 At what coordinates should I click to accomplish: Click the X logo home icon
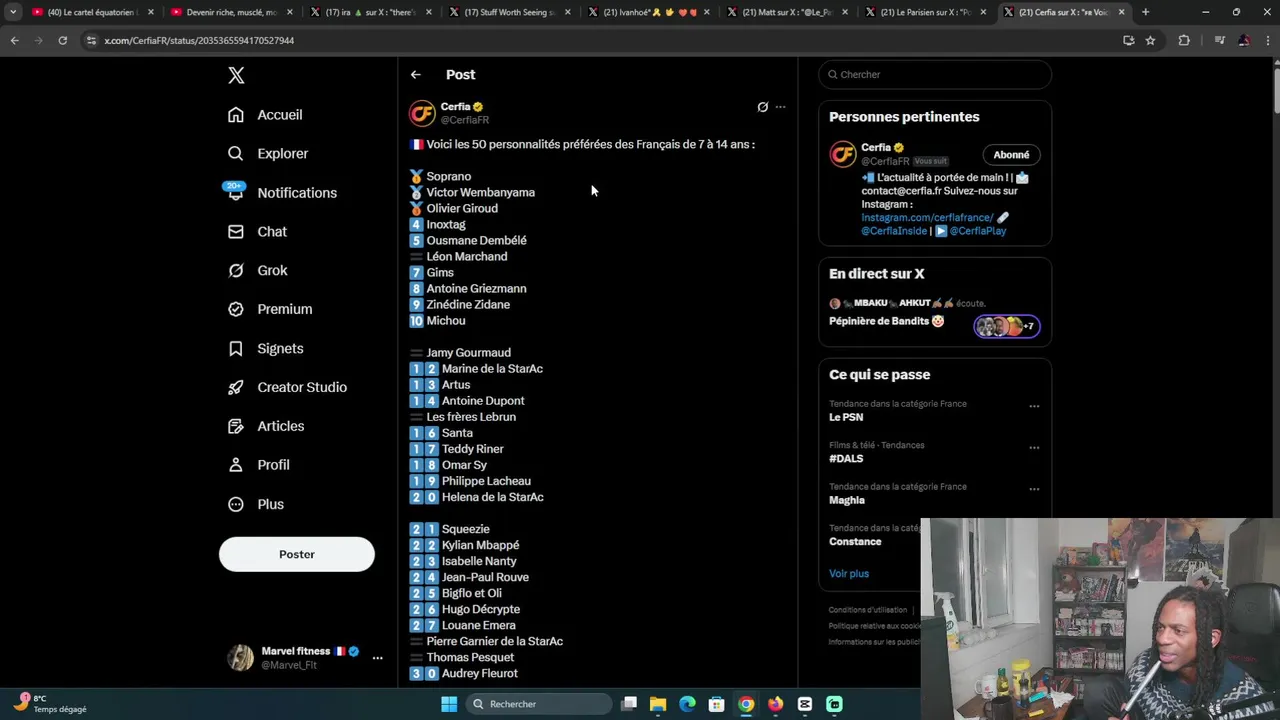(x=236, y=75)
